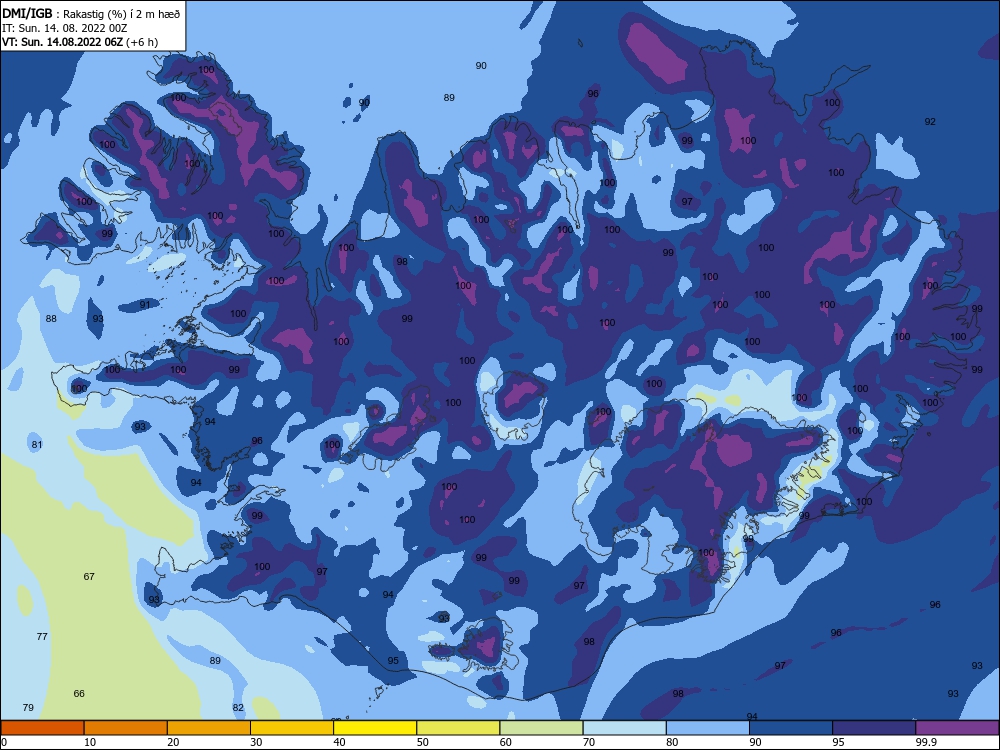Pick the bright yellow 40–50 legend swatch

[x=375, y=728]
